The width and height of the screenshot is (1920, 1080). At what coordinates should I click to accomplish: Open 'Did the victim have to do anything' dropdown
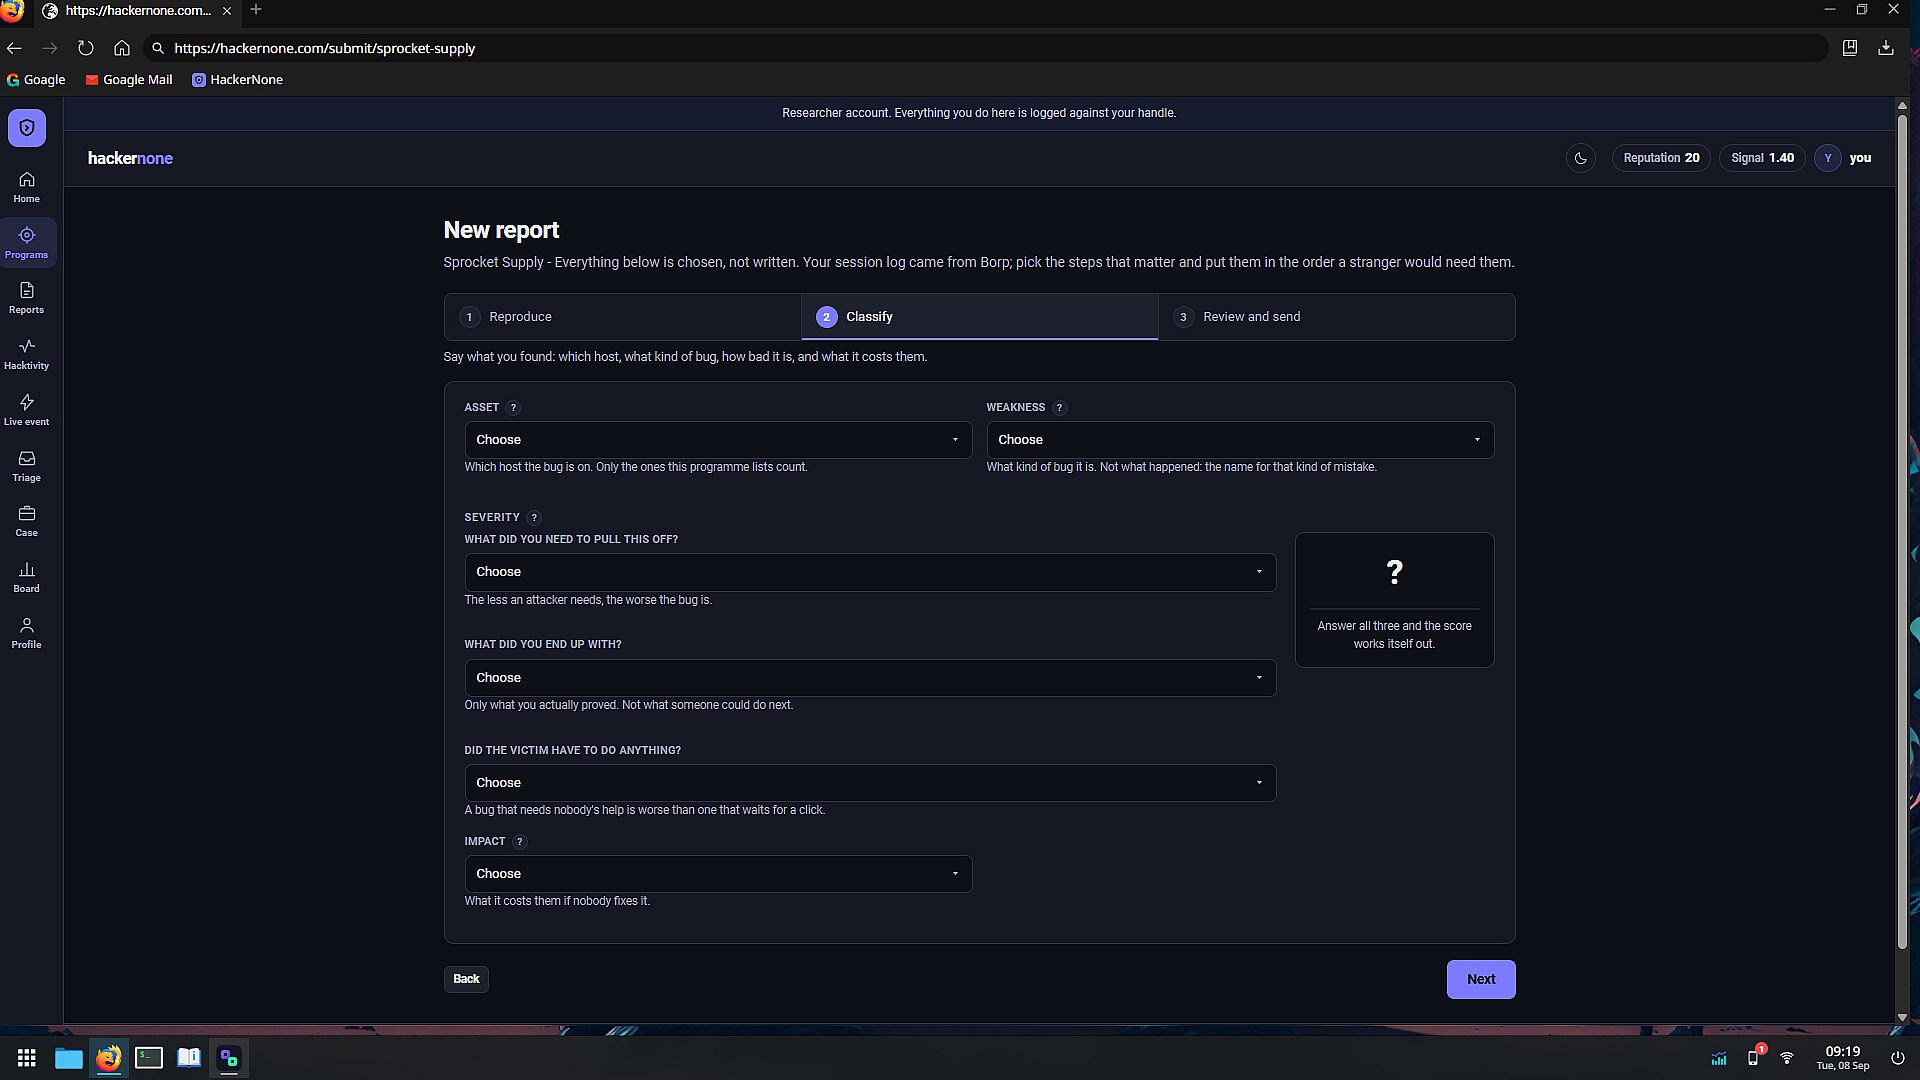tap(870, 783)
